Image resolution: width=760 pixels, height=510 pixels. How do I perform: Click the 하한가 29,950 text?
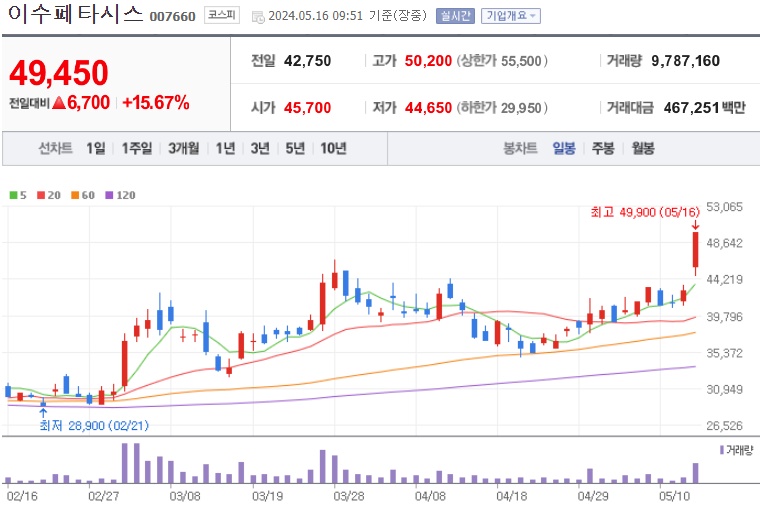(502, 107)
